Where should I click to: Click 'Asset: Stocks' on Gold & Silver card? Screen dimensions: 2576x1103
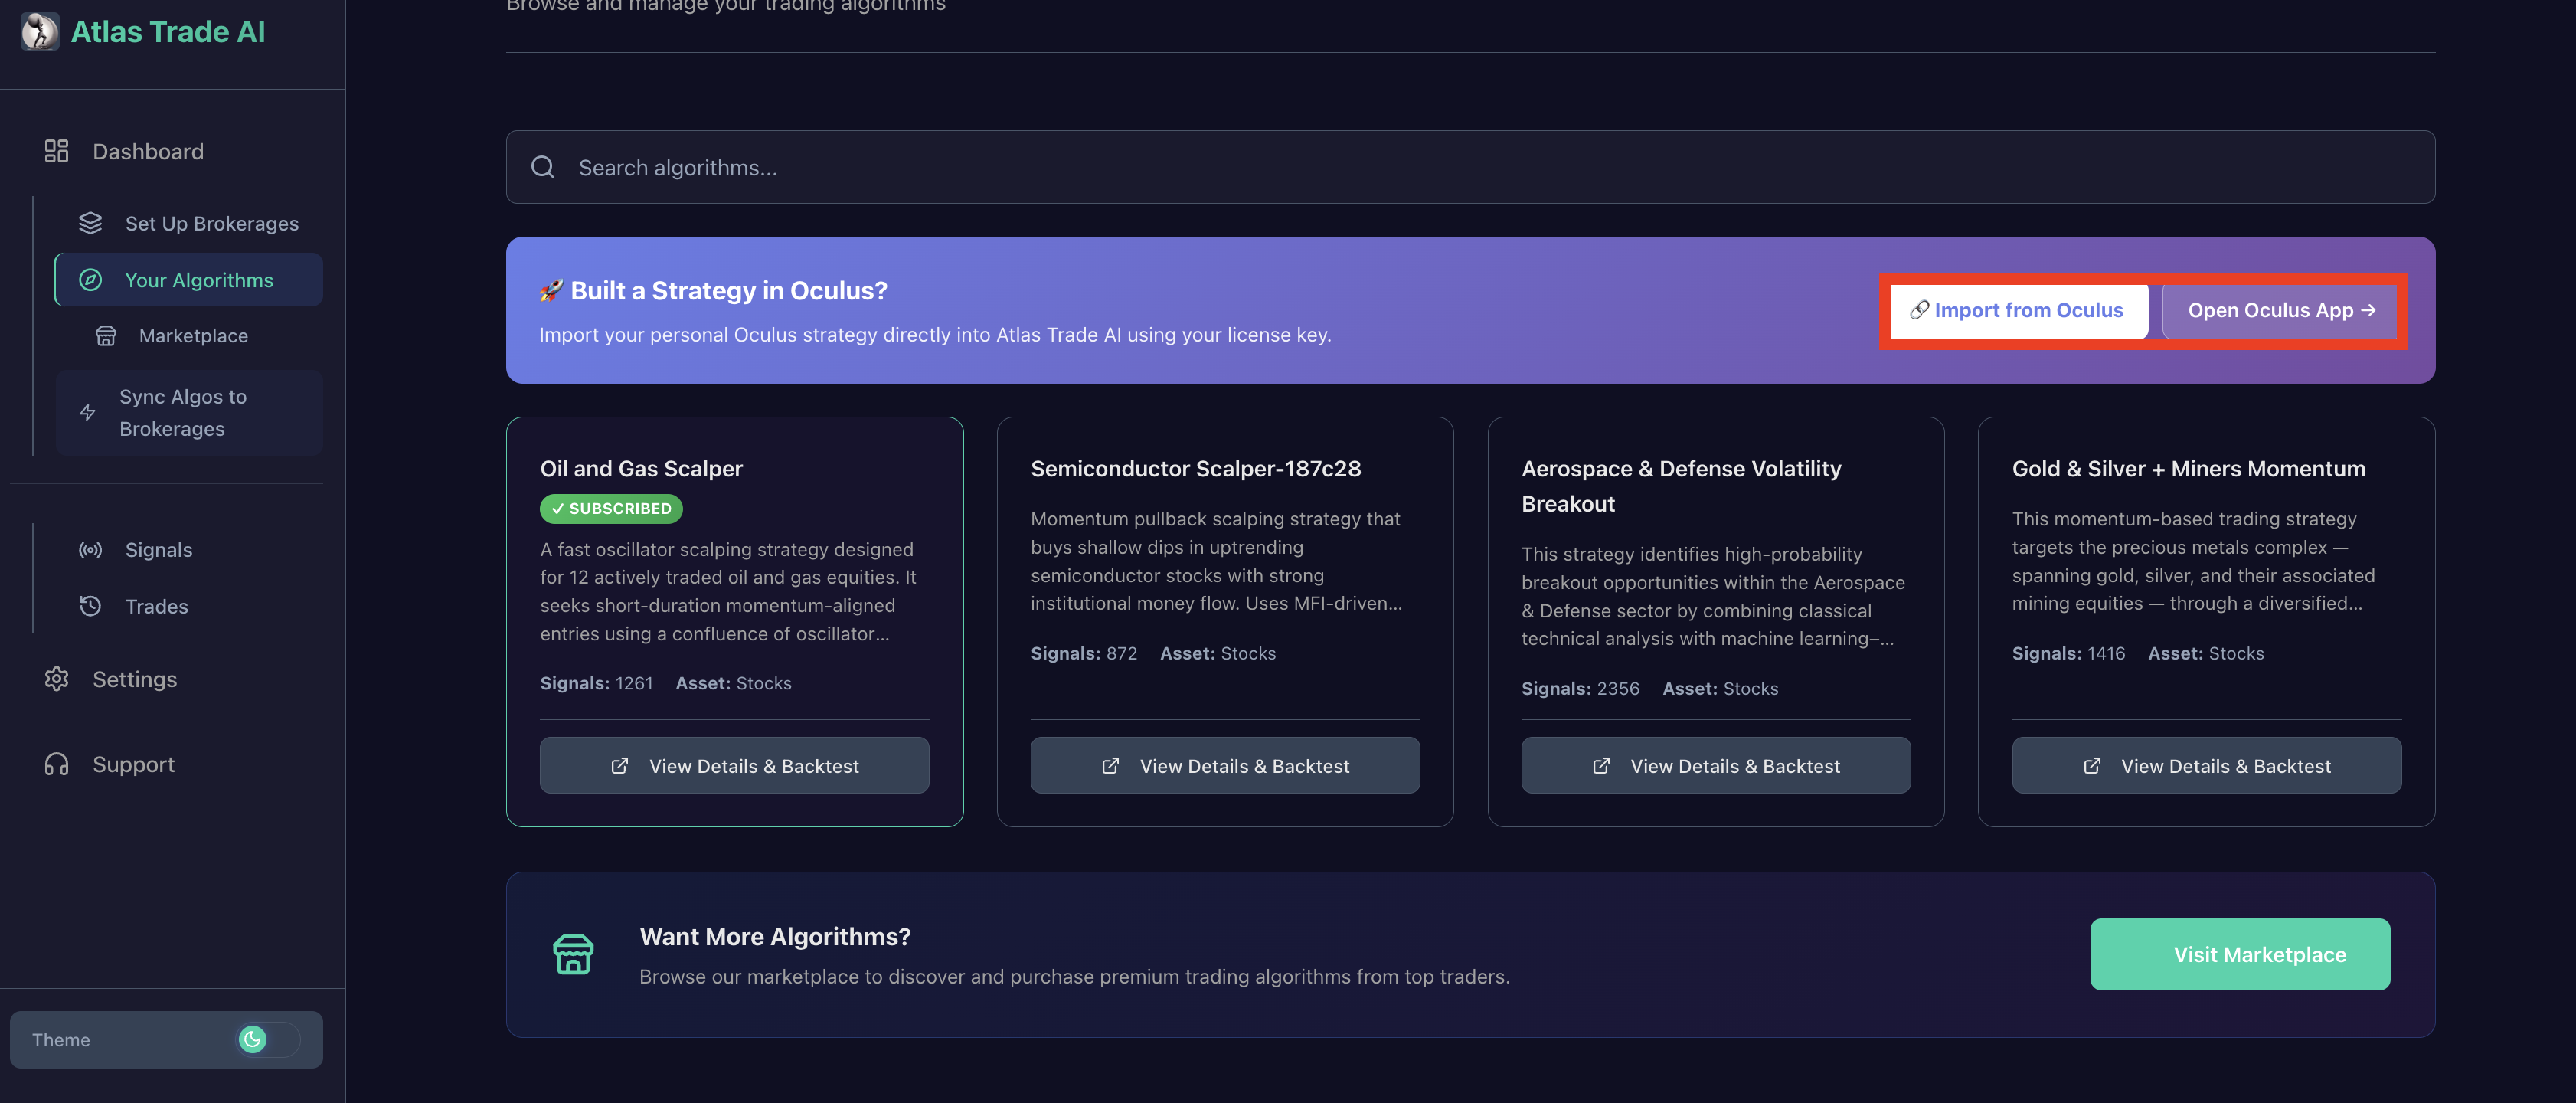2206,653
